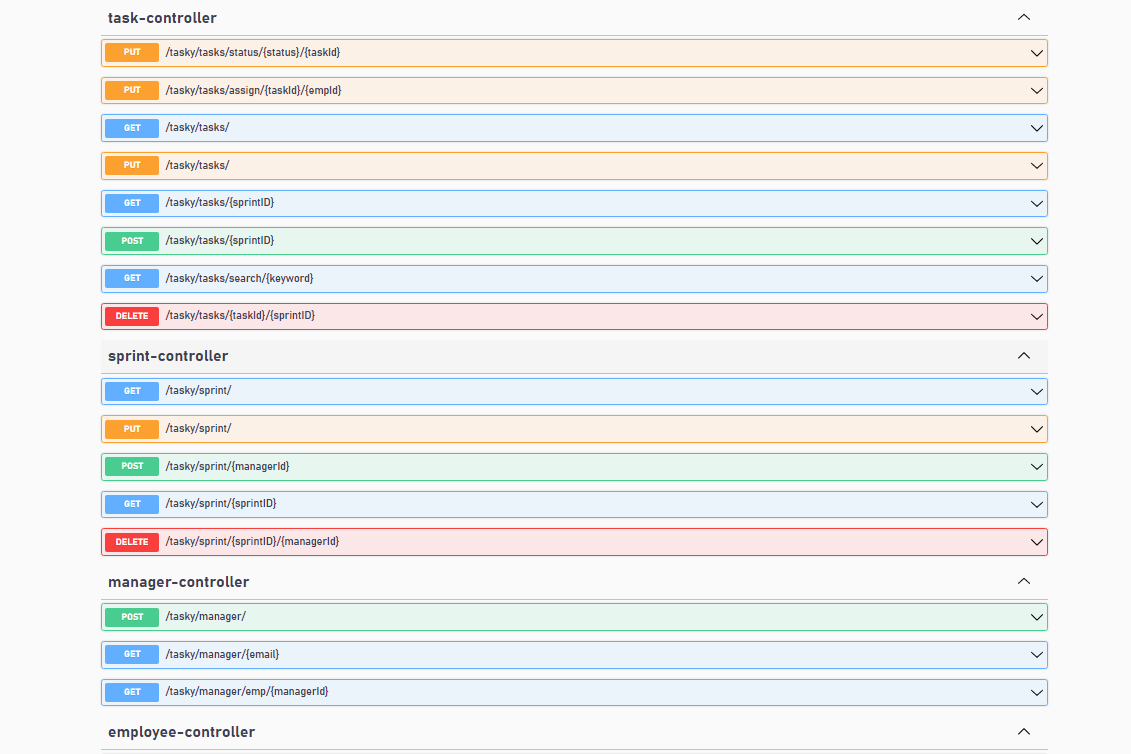Open the sprint-controller heading link
This screenshot has width=1131, height=754.
168,356
